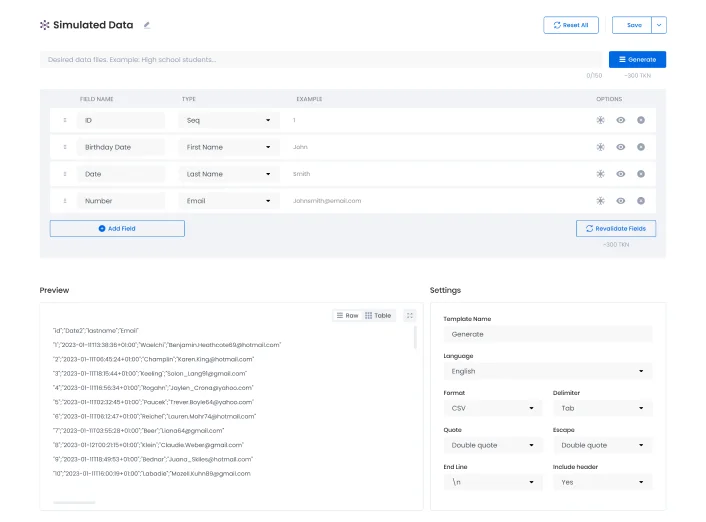Viewport: 706px width, 522px height.
Task: Click the drag handle of the Birthday Date row
Action: click(x=65, y=147)
